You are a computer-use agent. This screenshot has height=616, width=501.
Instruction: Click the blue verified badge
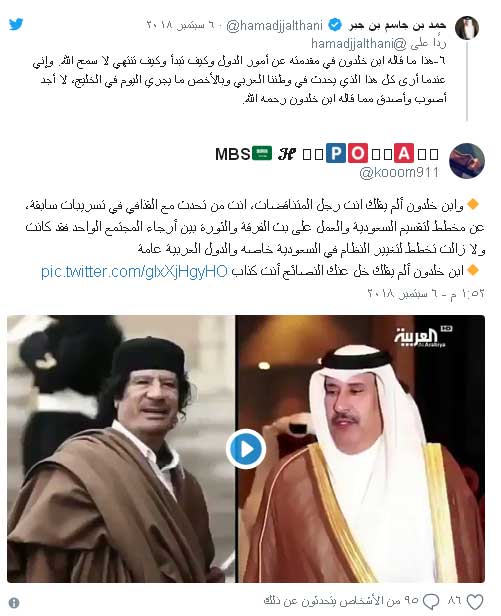(x=334, y=26)
